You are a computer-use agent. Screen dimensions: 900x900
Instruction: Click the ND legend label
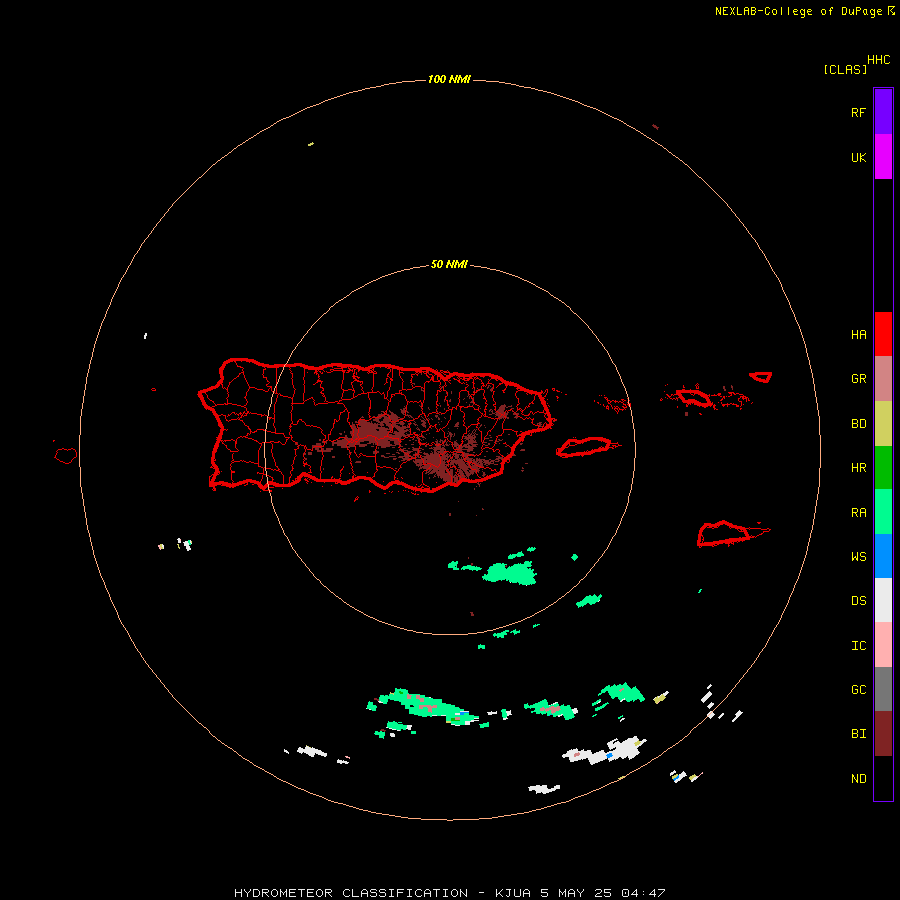(x=858, y=779)
